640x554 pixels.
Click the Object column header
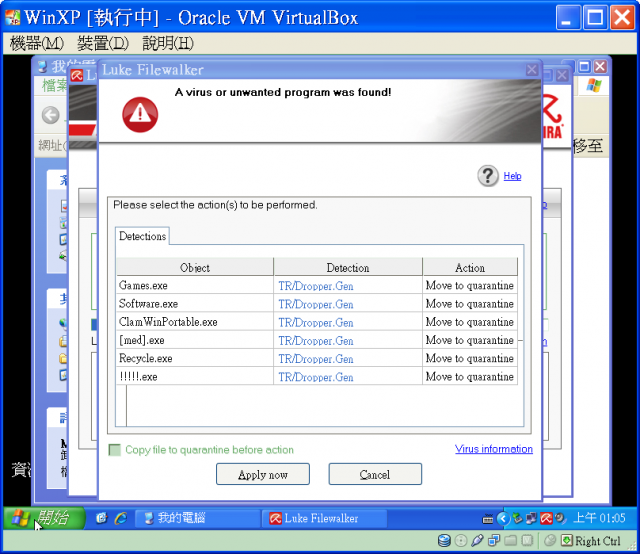tap(195, 267)
